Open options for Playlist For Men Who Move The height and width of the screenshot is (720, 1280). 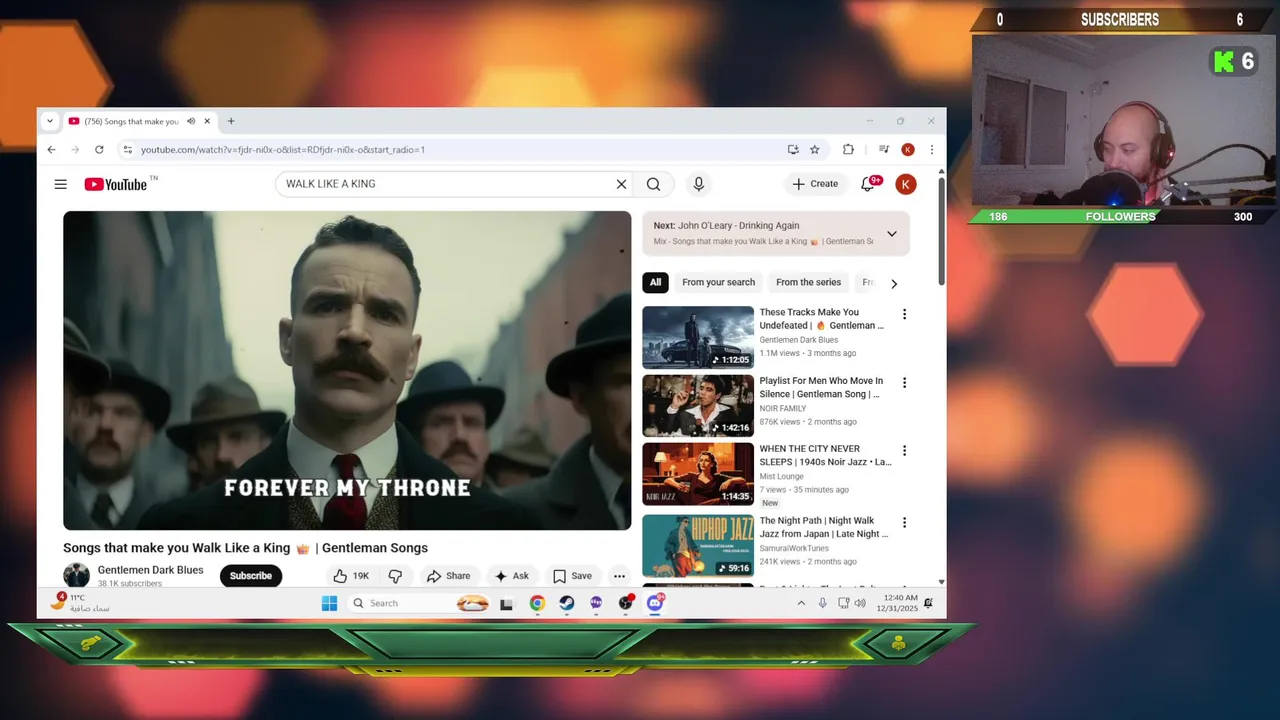tap(904, 382)
